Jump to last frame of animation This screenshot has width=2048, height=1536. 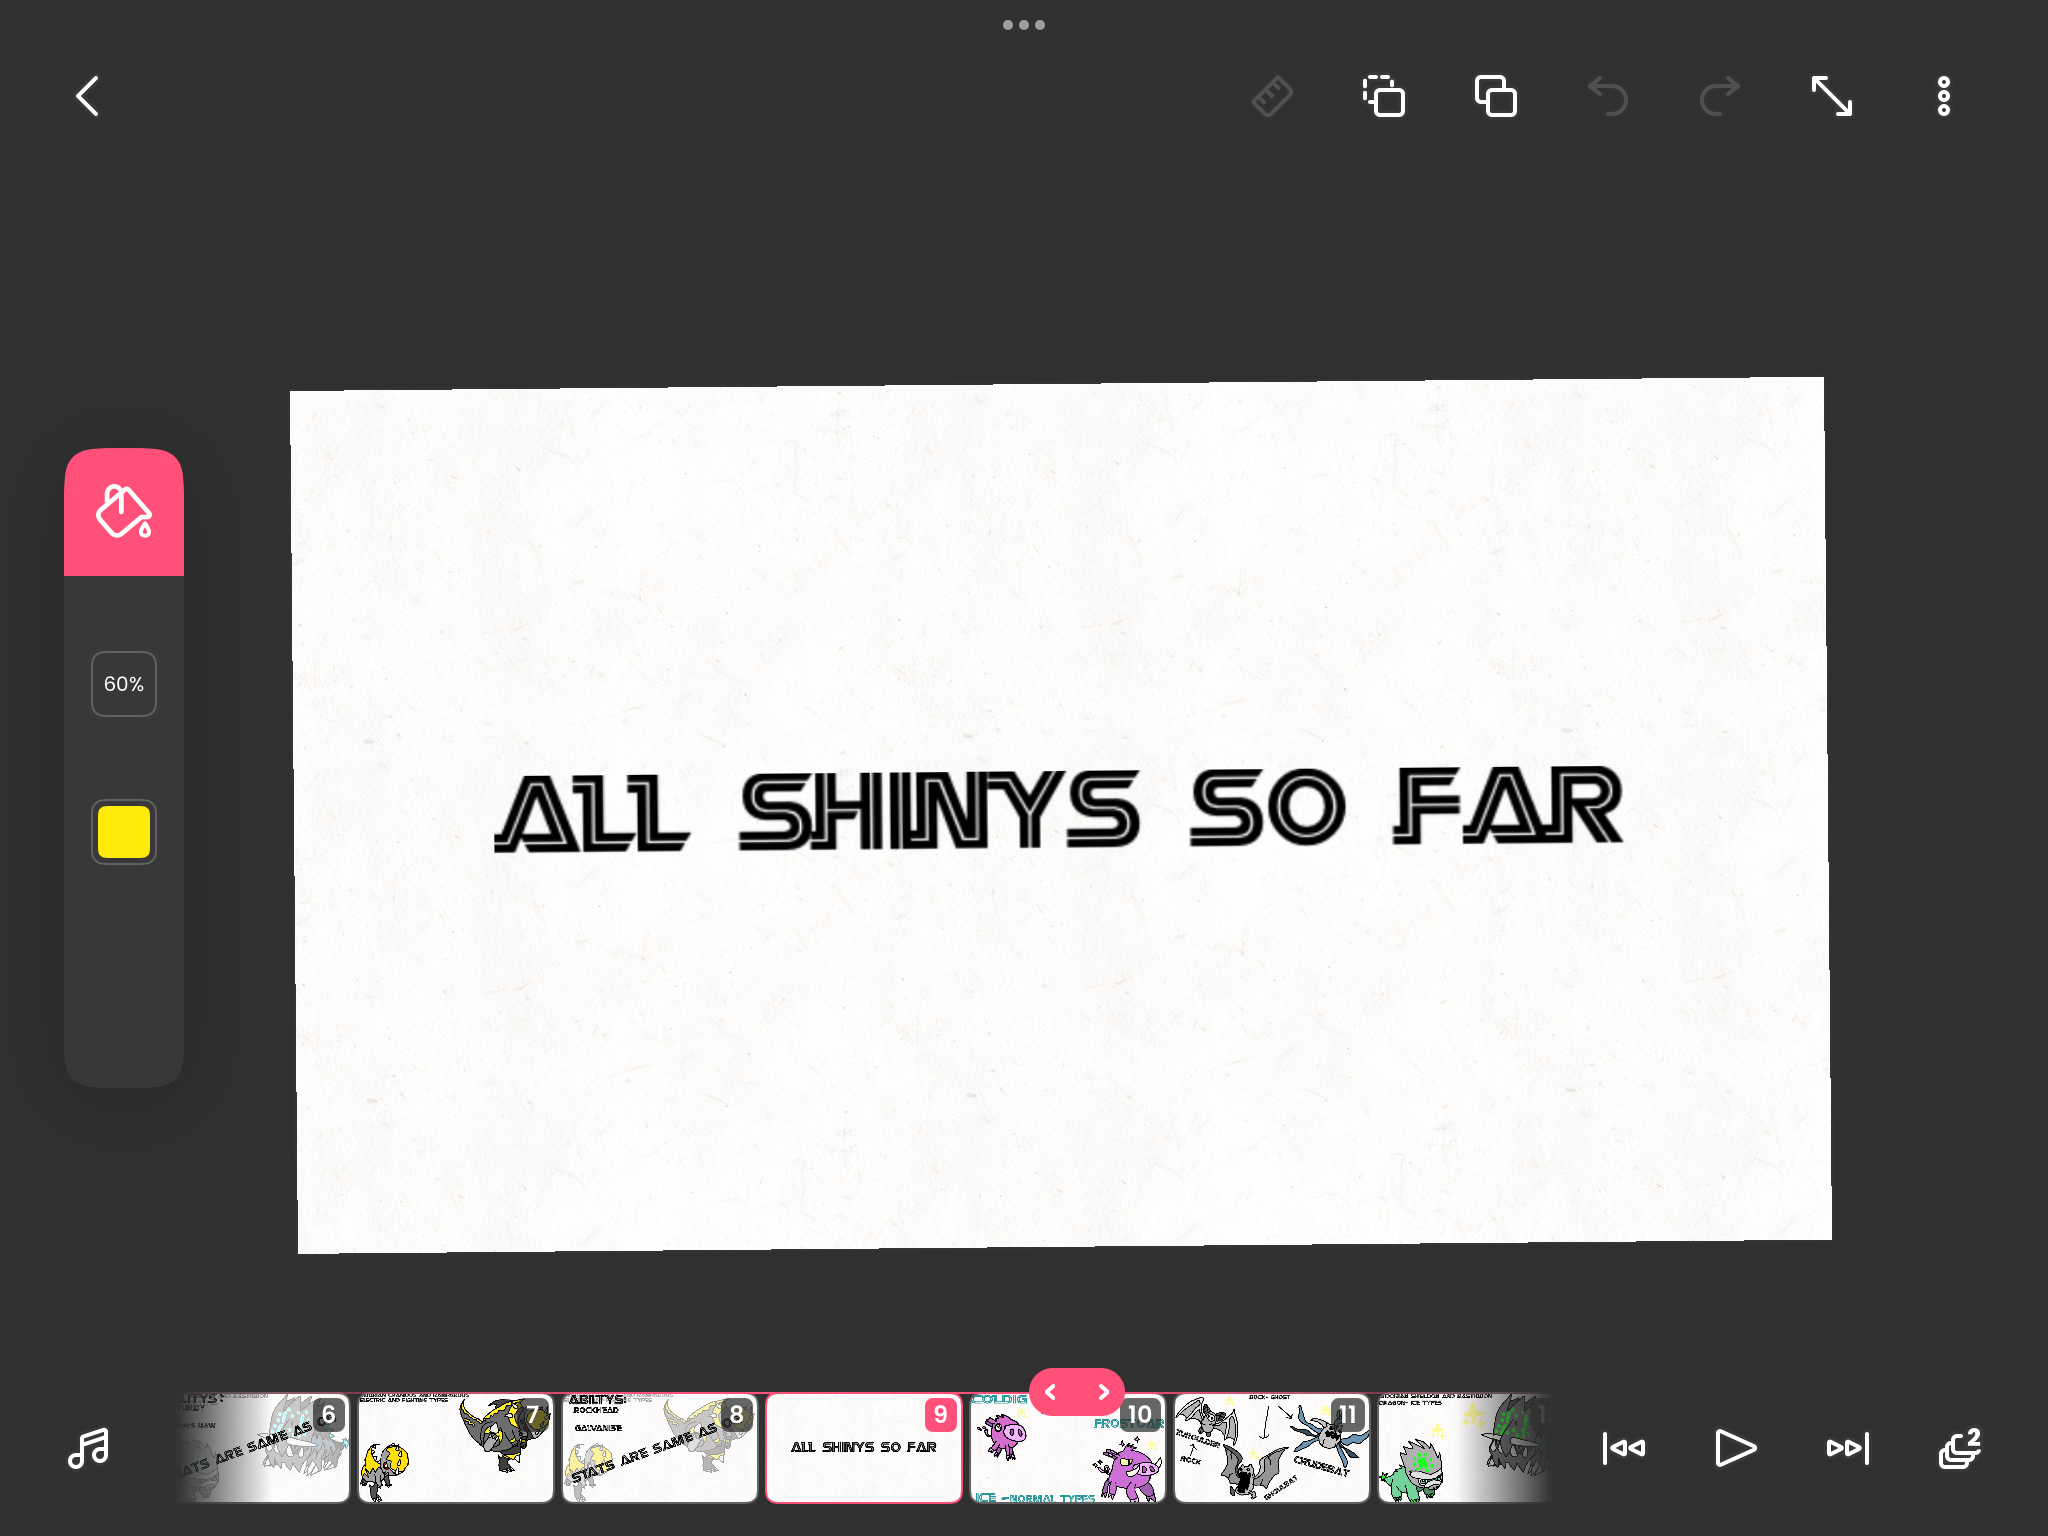(x=1848, y=1448)
